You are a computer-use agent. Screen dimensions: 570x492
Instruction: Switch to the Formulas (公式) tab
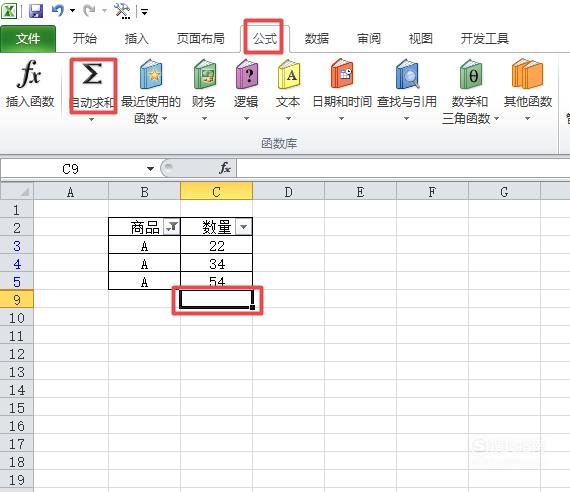click(265, 39)
